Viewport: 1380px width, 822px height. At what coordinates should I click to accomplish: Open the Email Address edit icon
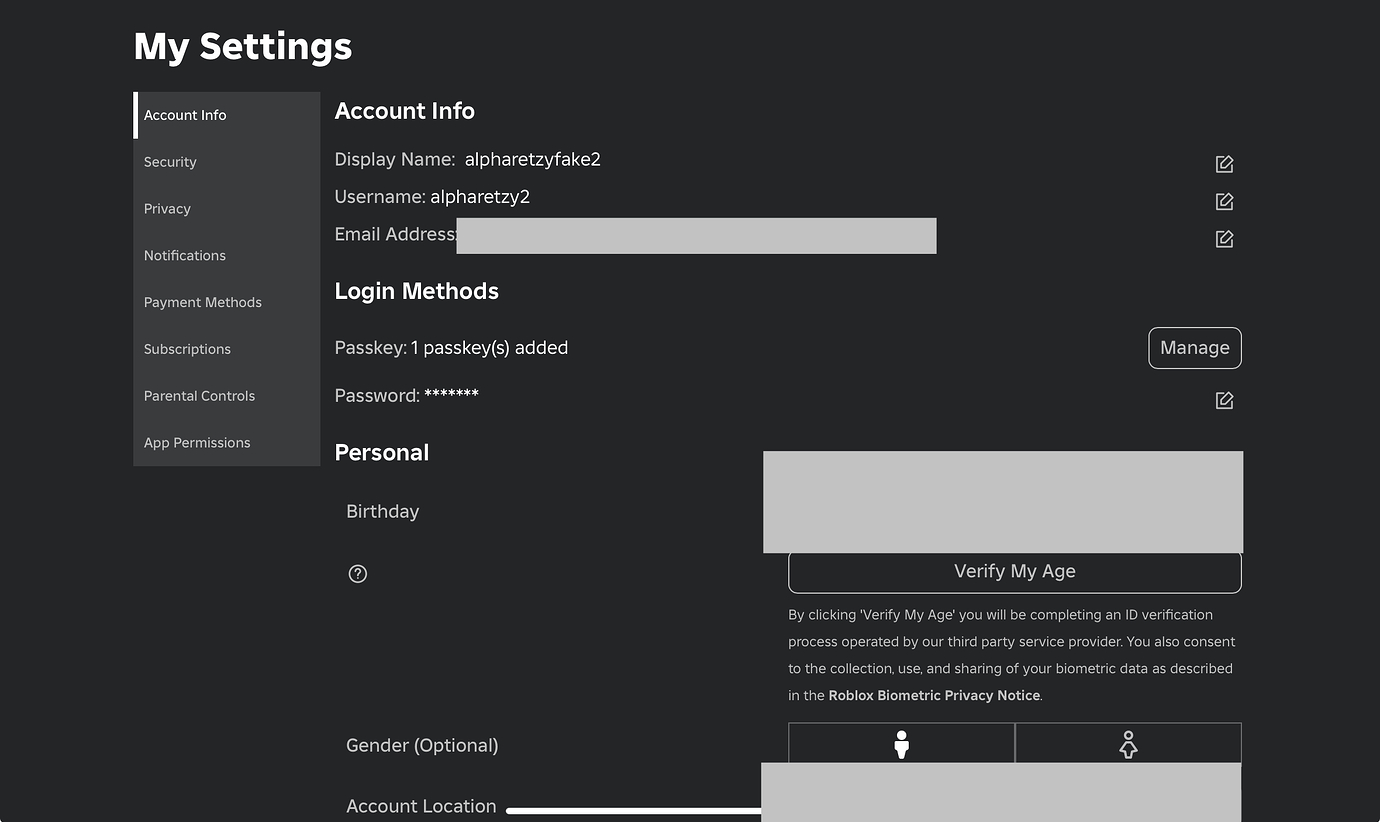point(1224,238)
